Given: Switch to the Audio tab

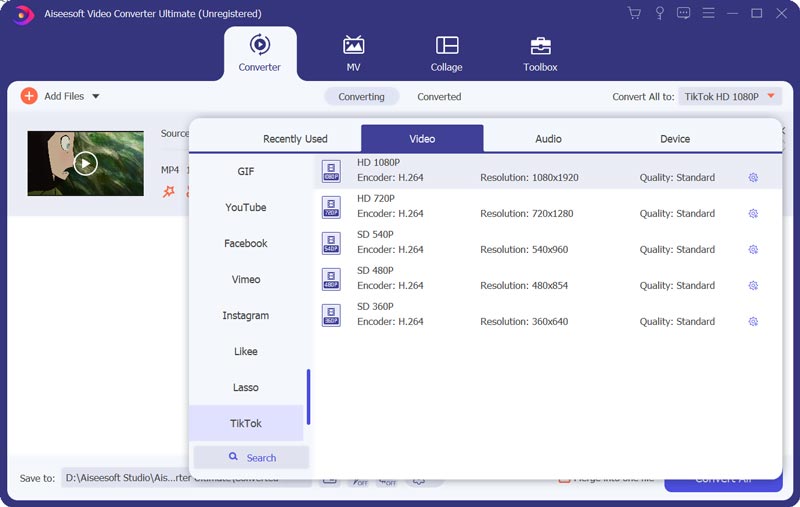Looking at the screenshot, I should pos(548,139).
